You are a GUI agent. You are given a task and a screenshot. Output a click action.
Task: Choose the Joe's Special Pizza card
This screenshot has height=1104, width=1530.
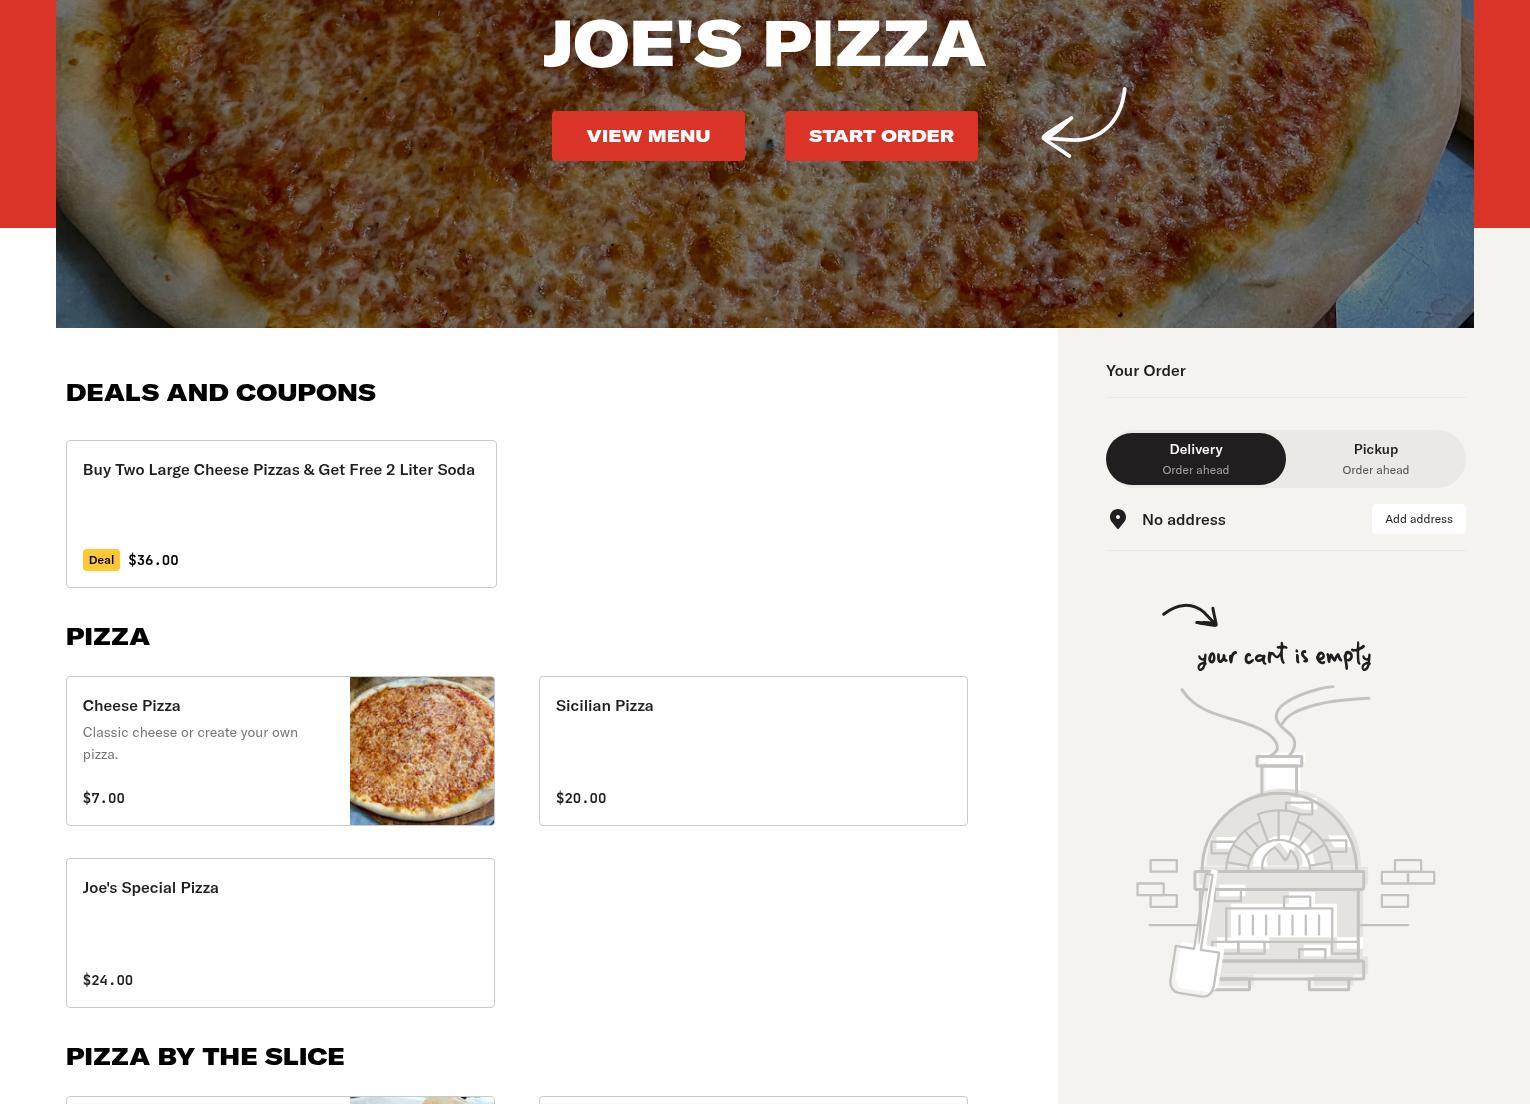tap(280, 933)
